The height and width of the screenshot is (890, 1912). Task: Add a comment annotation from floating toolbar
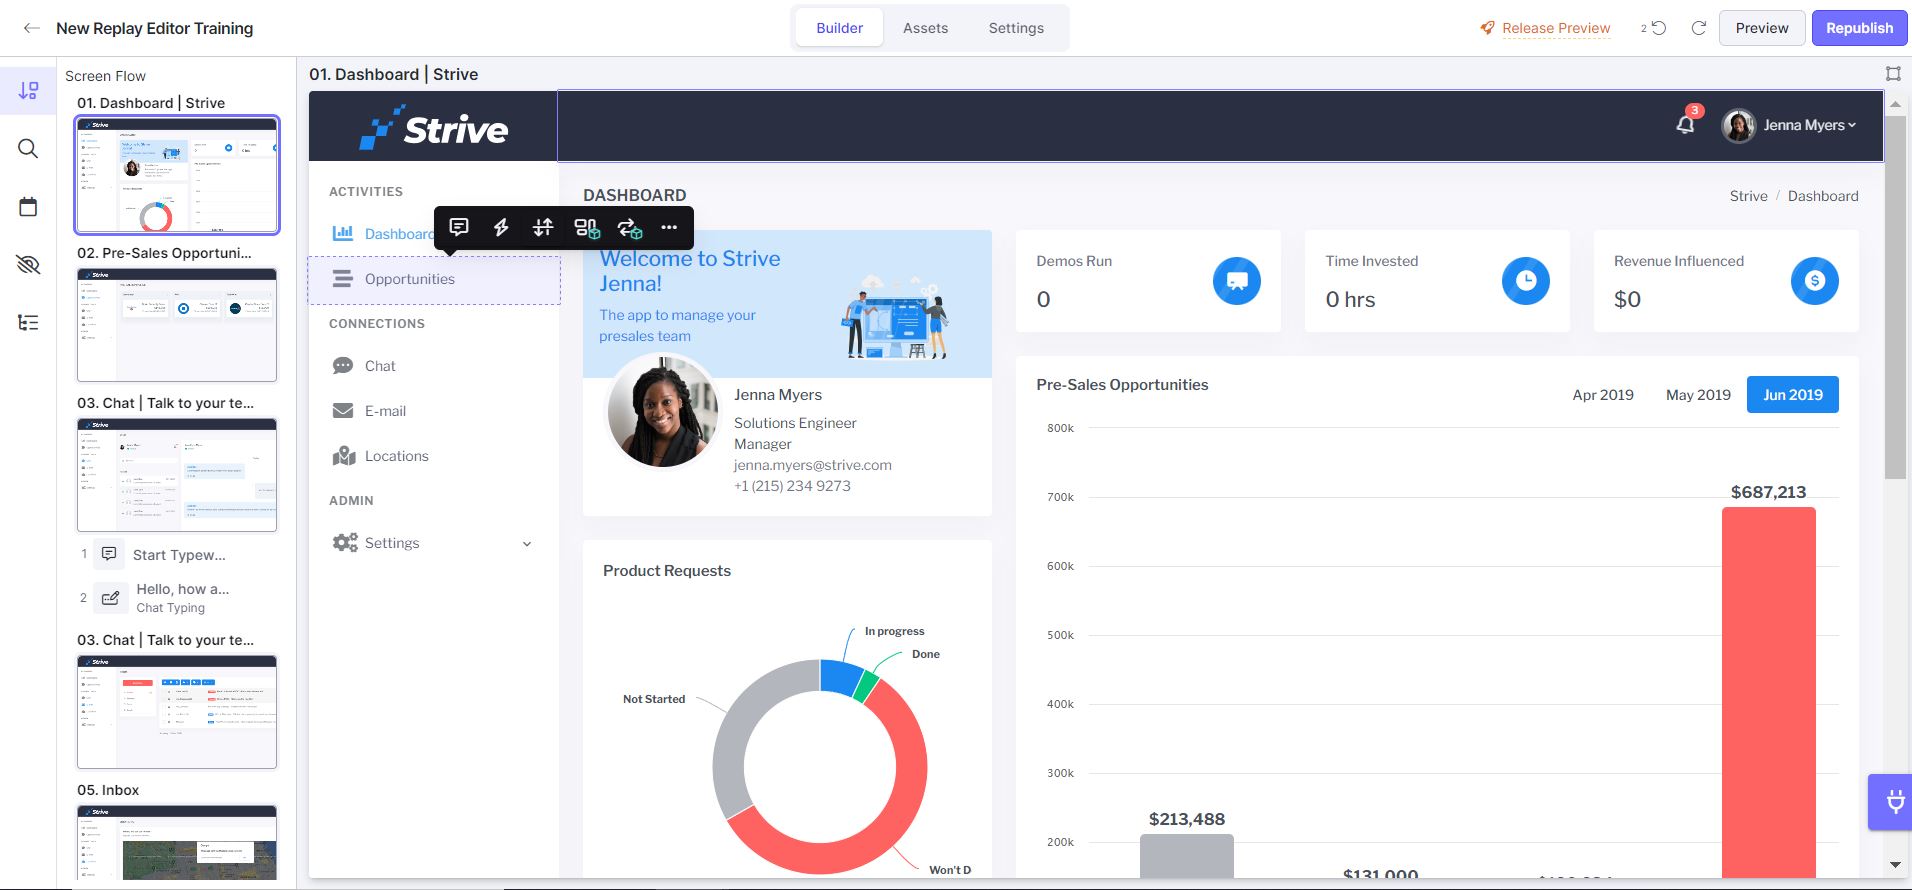[459, 228]
